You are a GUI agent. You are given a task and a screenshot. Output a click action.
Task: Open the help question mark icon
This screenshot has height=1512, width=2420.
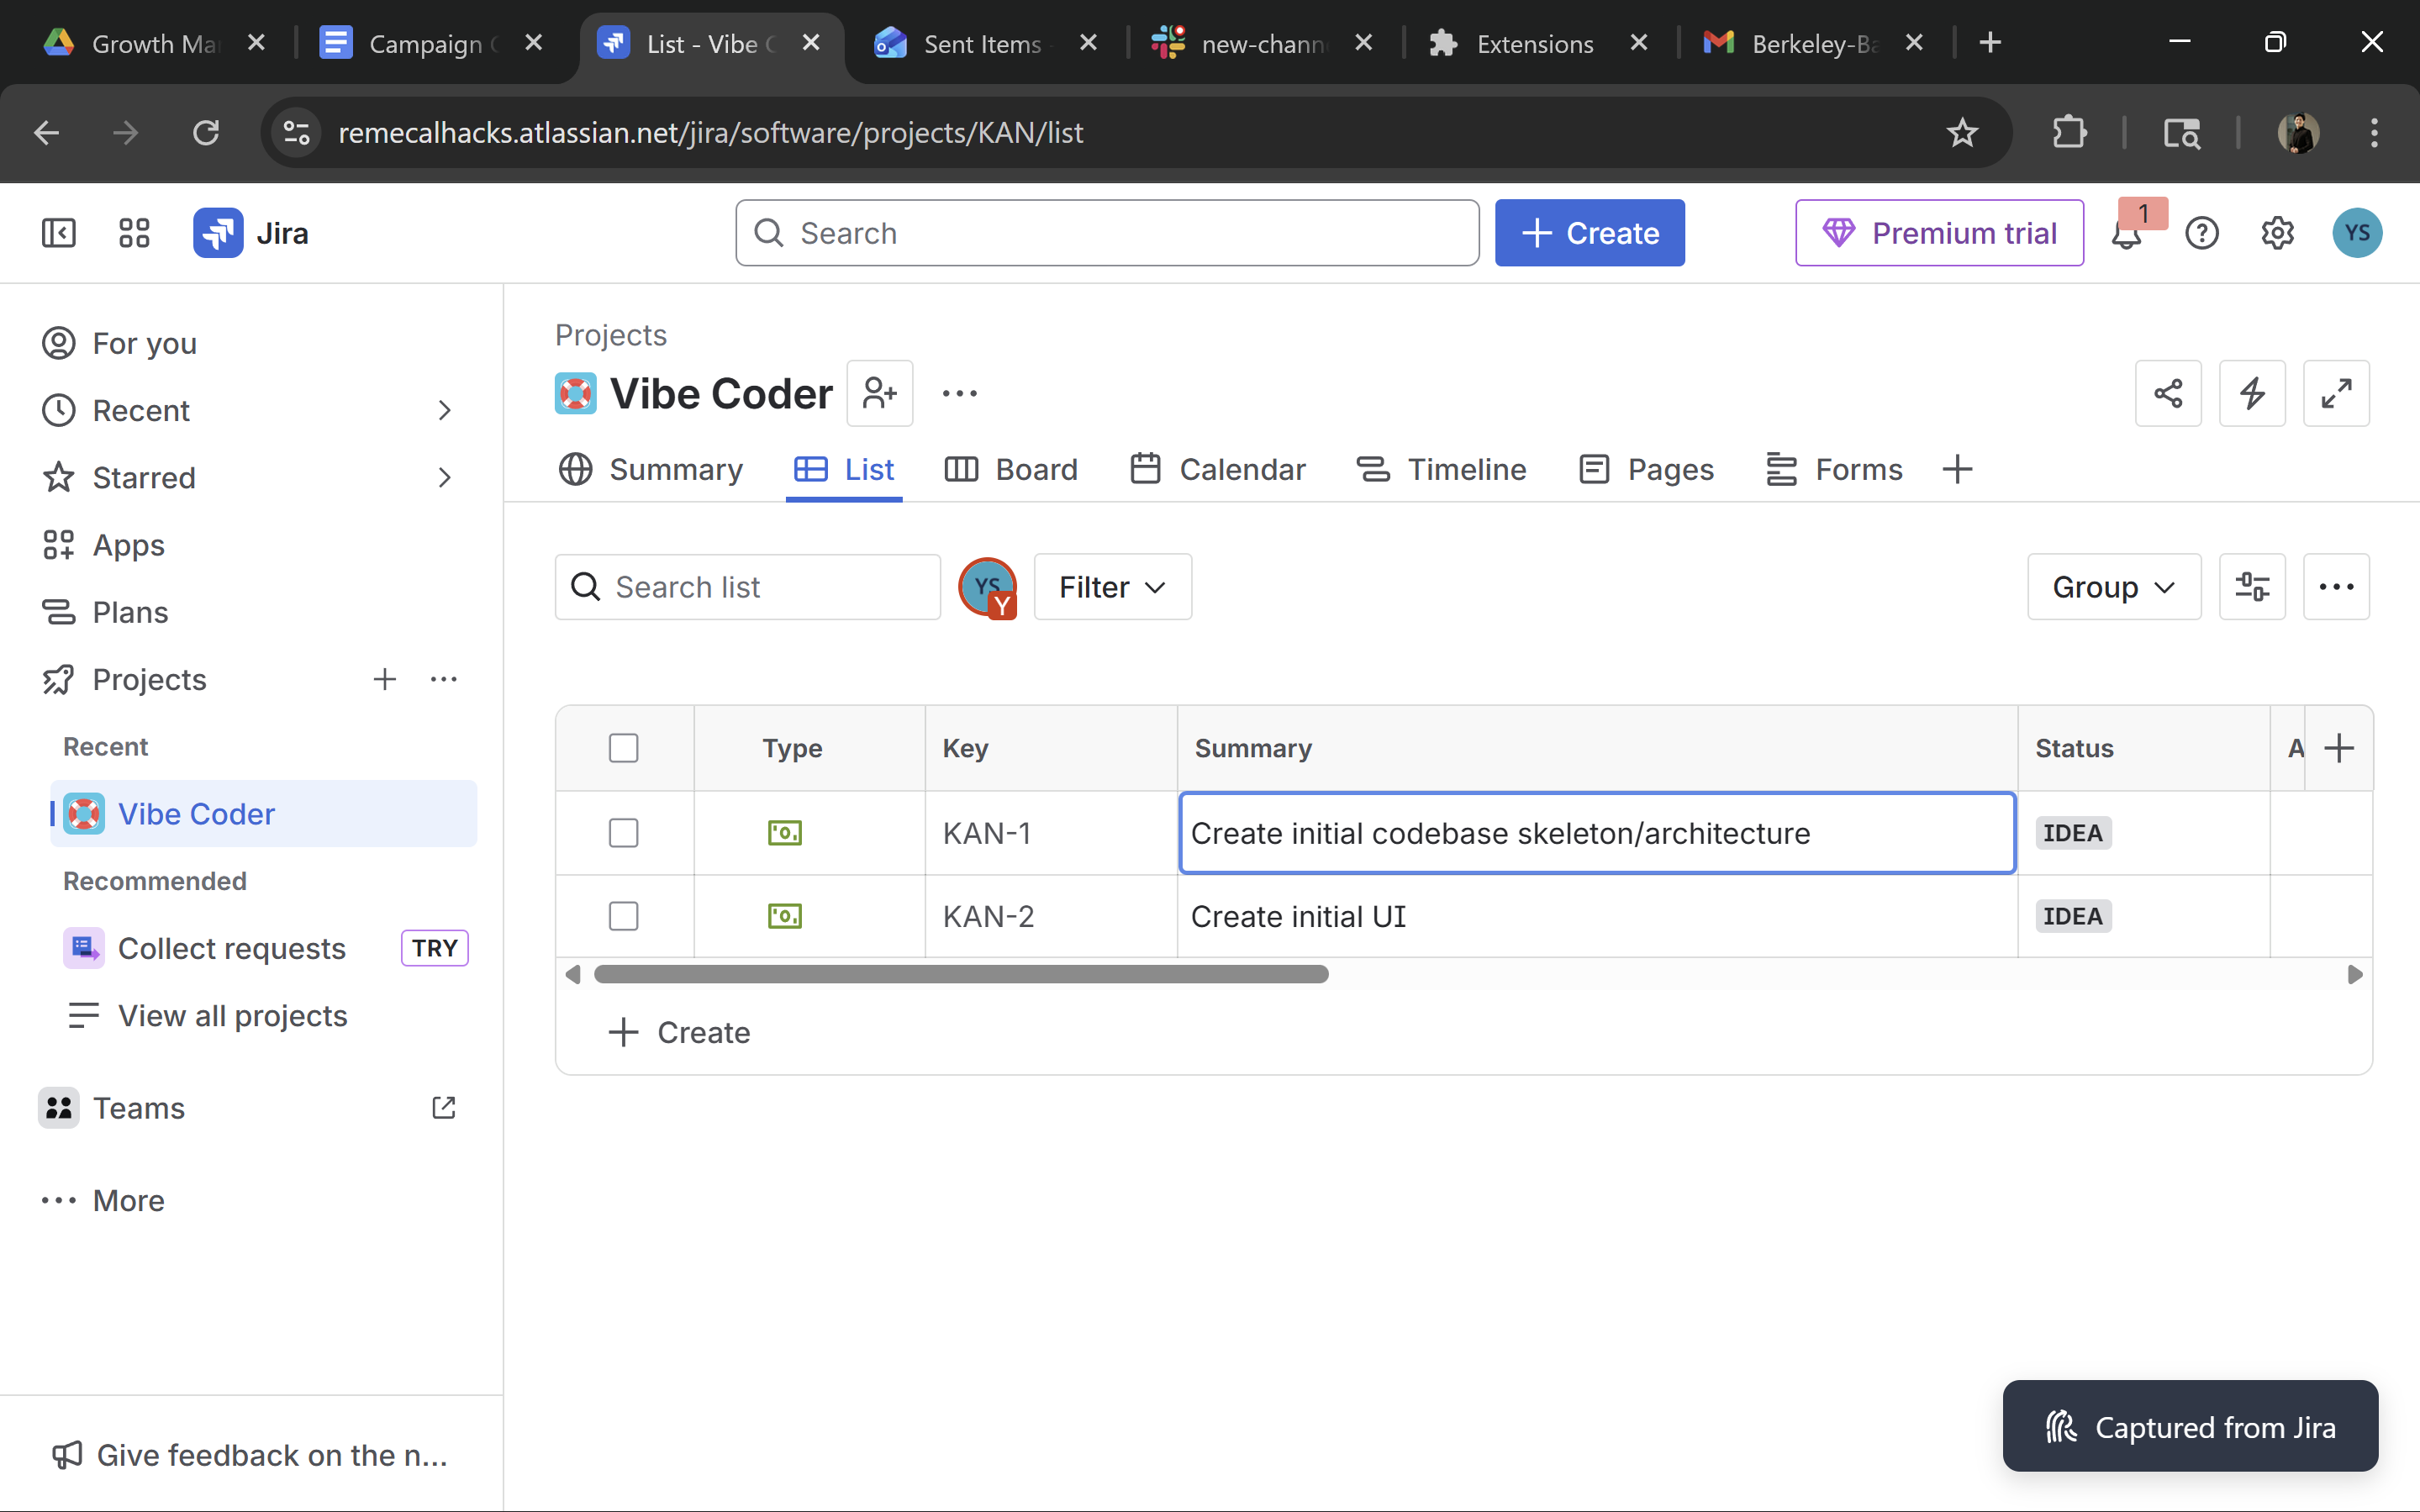[2201, 233]
